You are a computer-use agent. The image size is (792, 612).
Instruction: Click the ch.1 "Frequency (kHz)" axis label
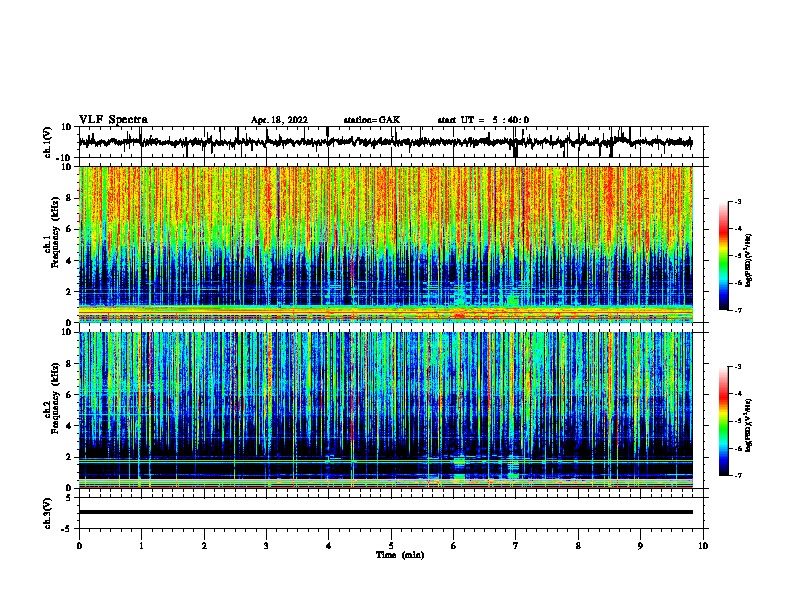point(55,233)
